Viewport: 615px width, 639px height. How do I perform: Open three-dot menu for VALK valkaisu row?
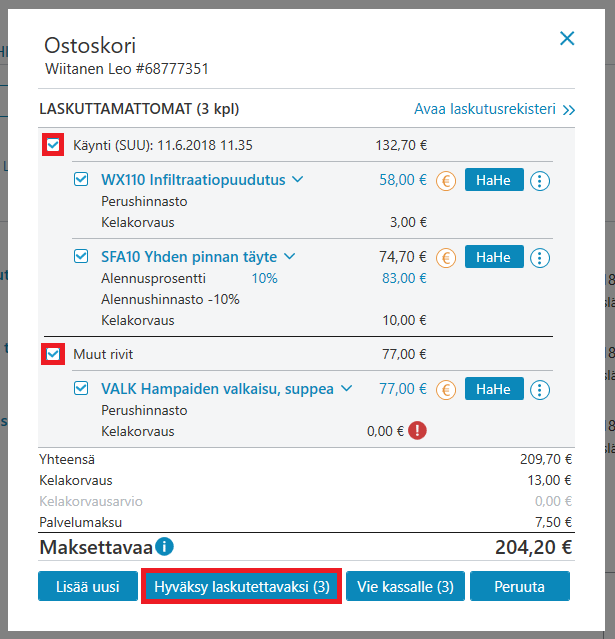point(540,390)
